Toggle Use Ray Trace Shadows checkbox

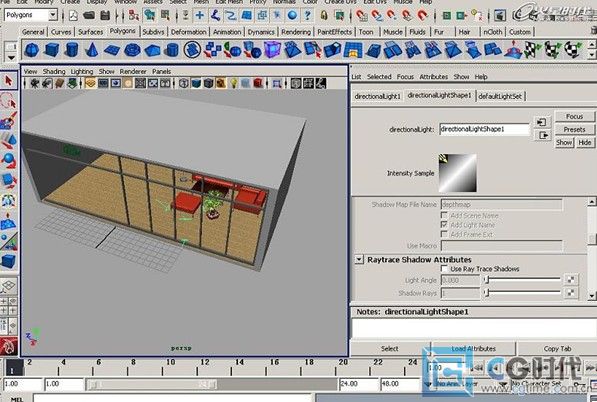point(444,269)
